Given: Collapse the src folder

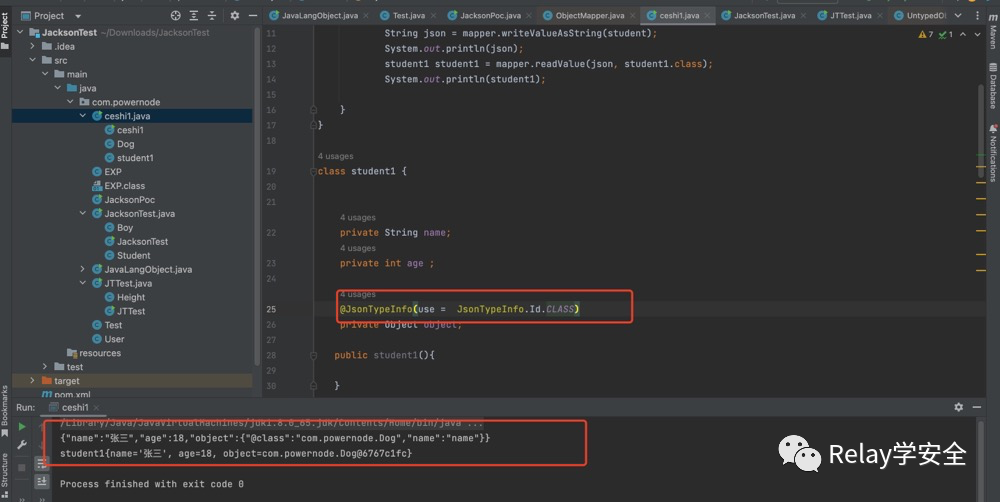Looking at the screenshot, I should pos(33,60).
